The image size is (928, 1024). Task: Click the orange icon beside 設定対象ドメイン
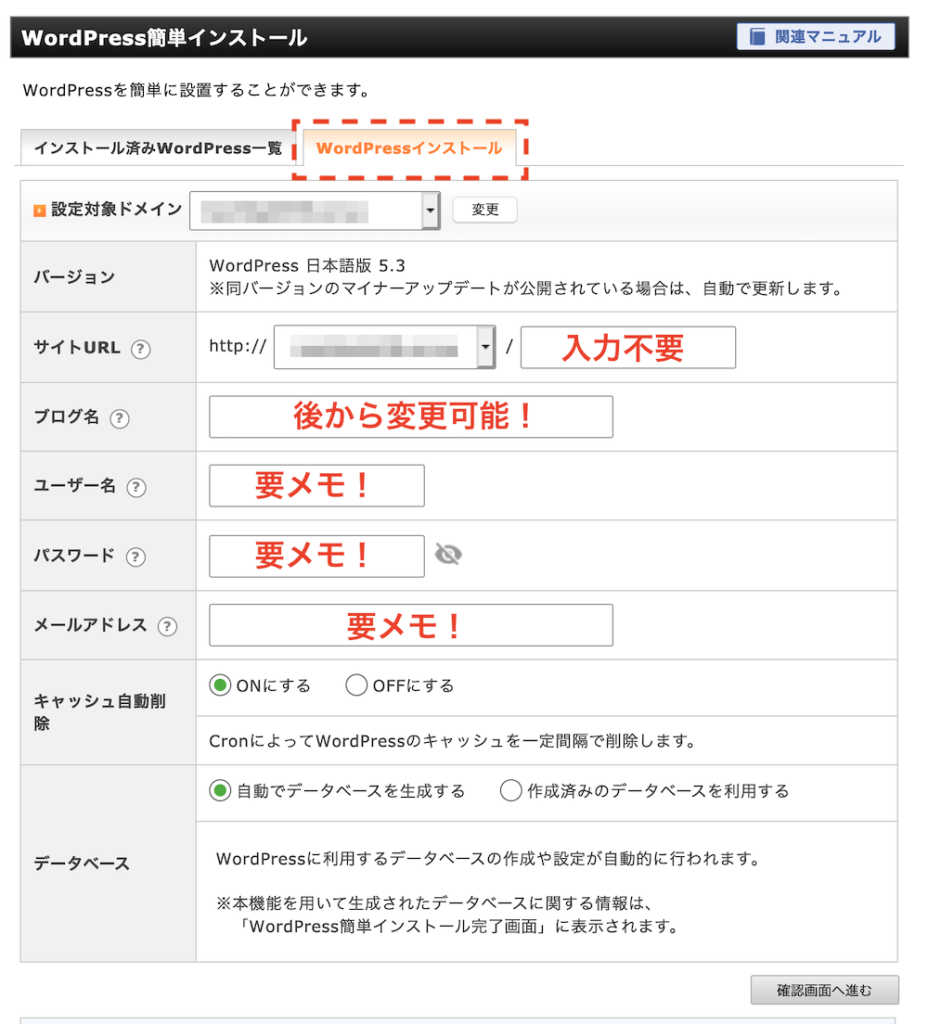(x=39, y=210)
